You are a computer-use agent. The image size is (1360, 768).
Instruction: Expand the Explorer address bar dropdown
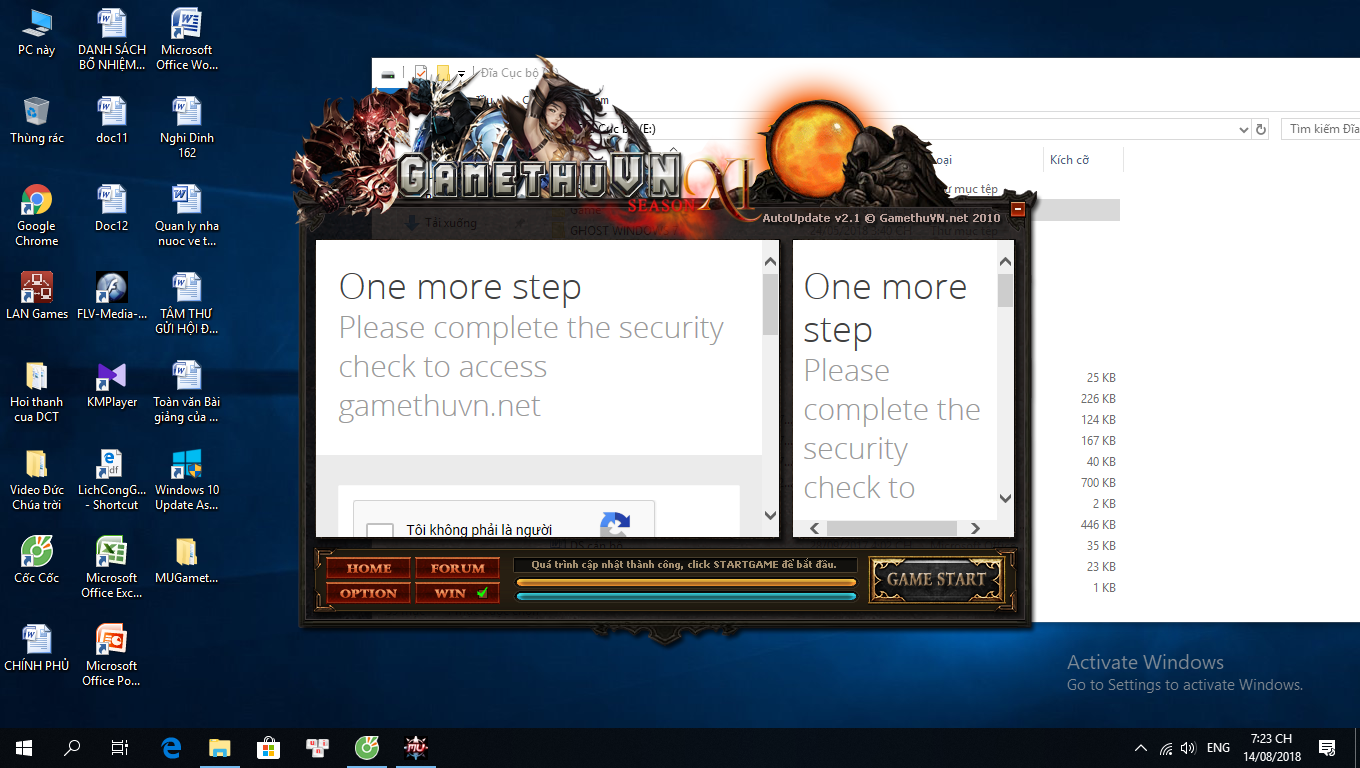[1244, 129]
